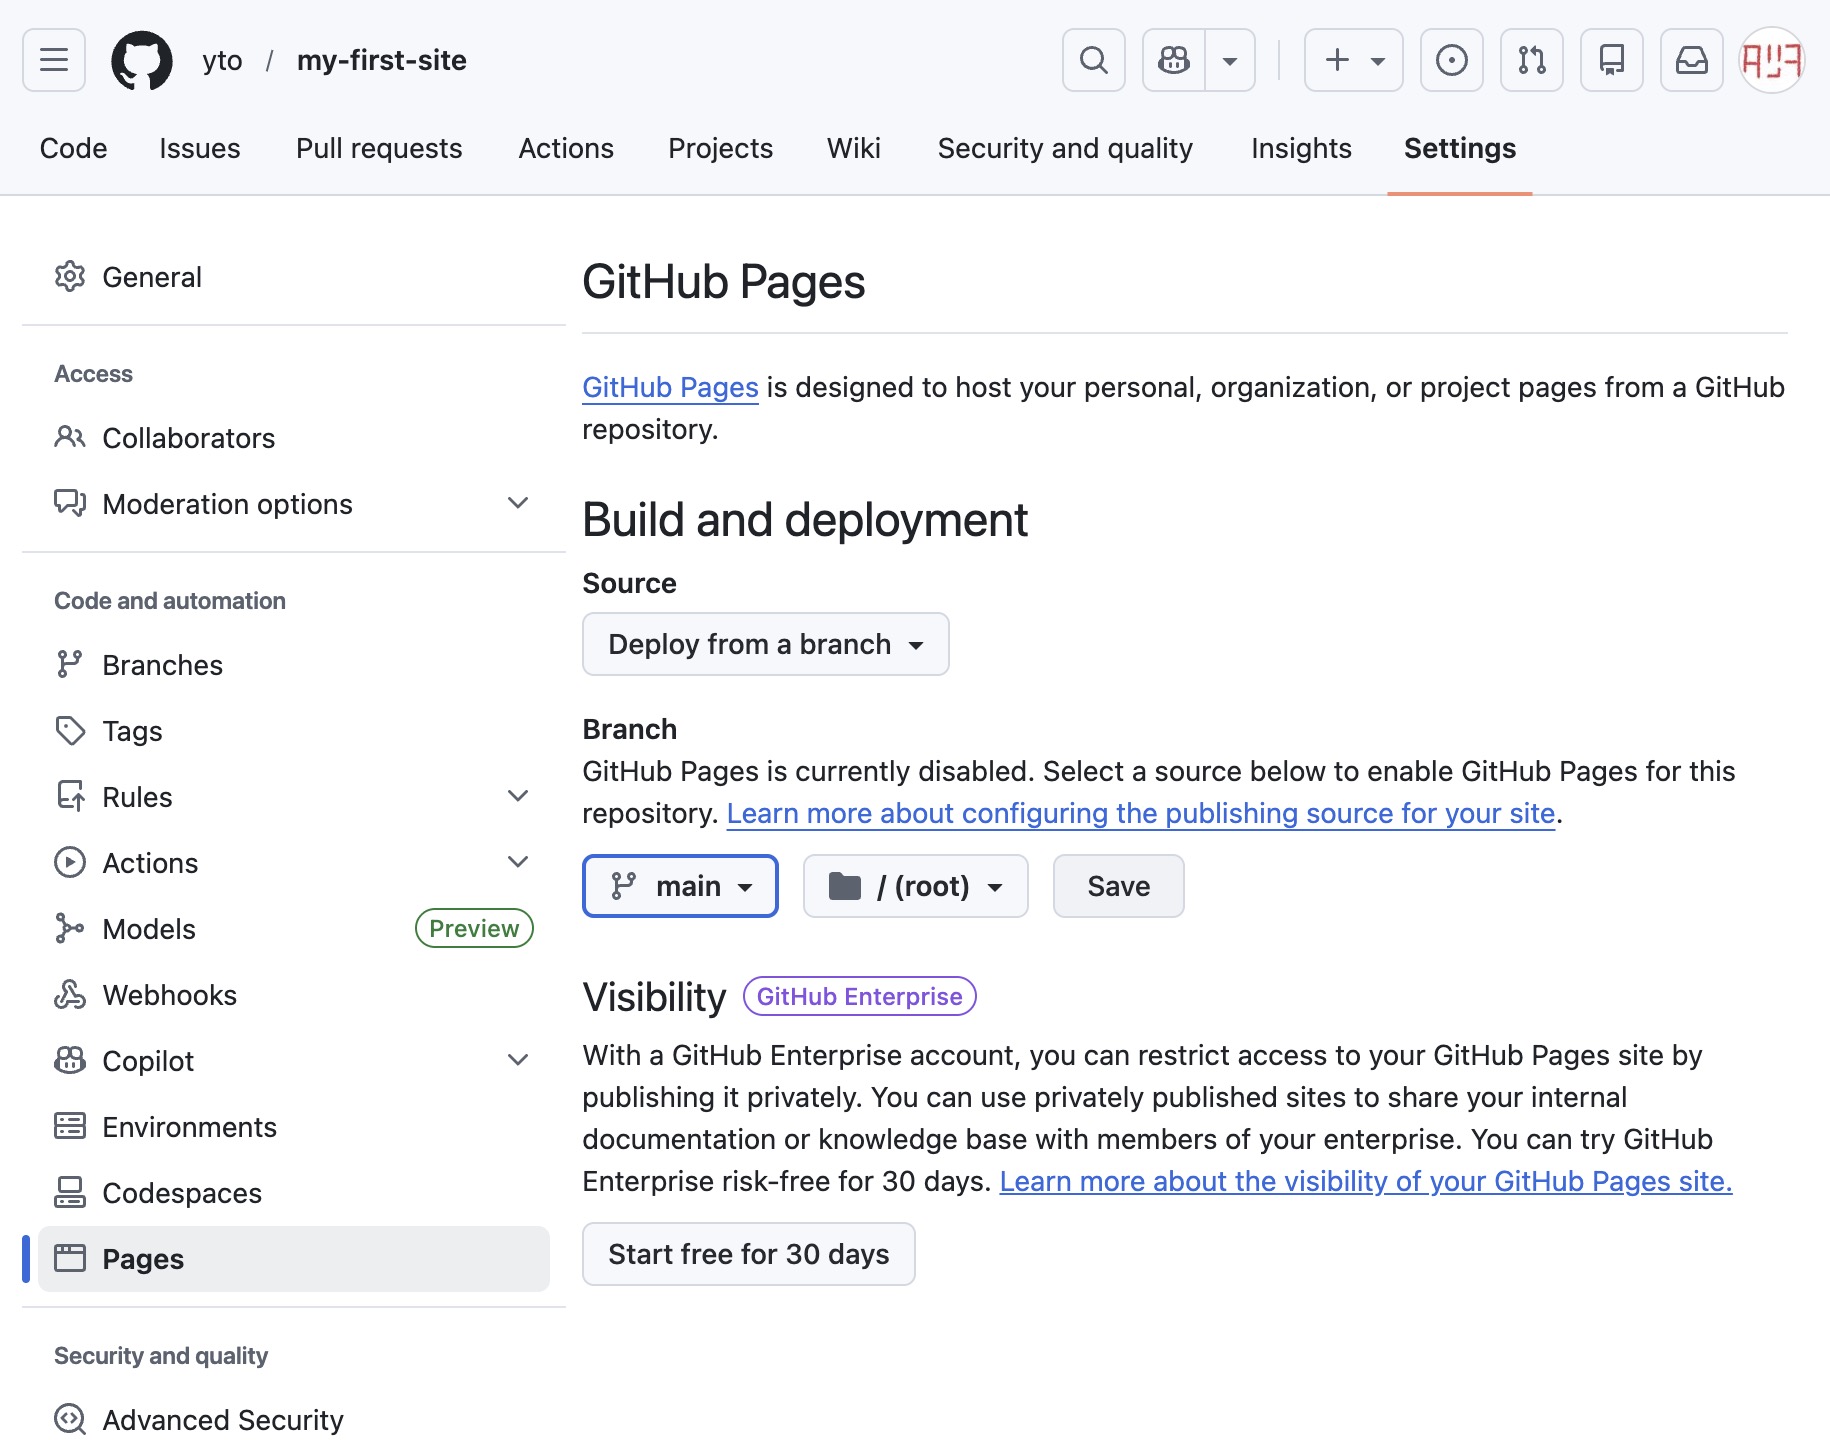Switch to the Issues tab
Screen dimensions: 1830x1440
tap(200, 148)
